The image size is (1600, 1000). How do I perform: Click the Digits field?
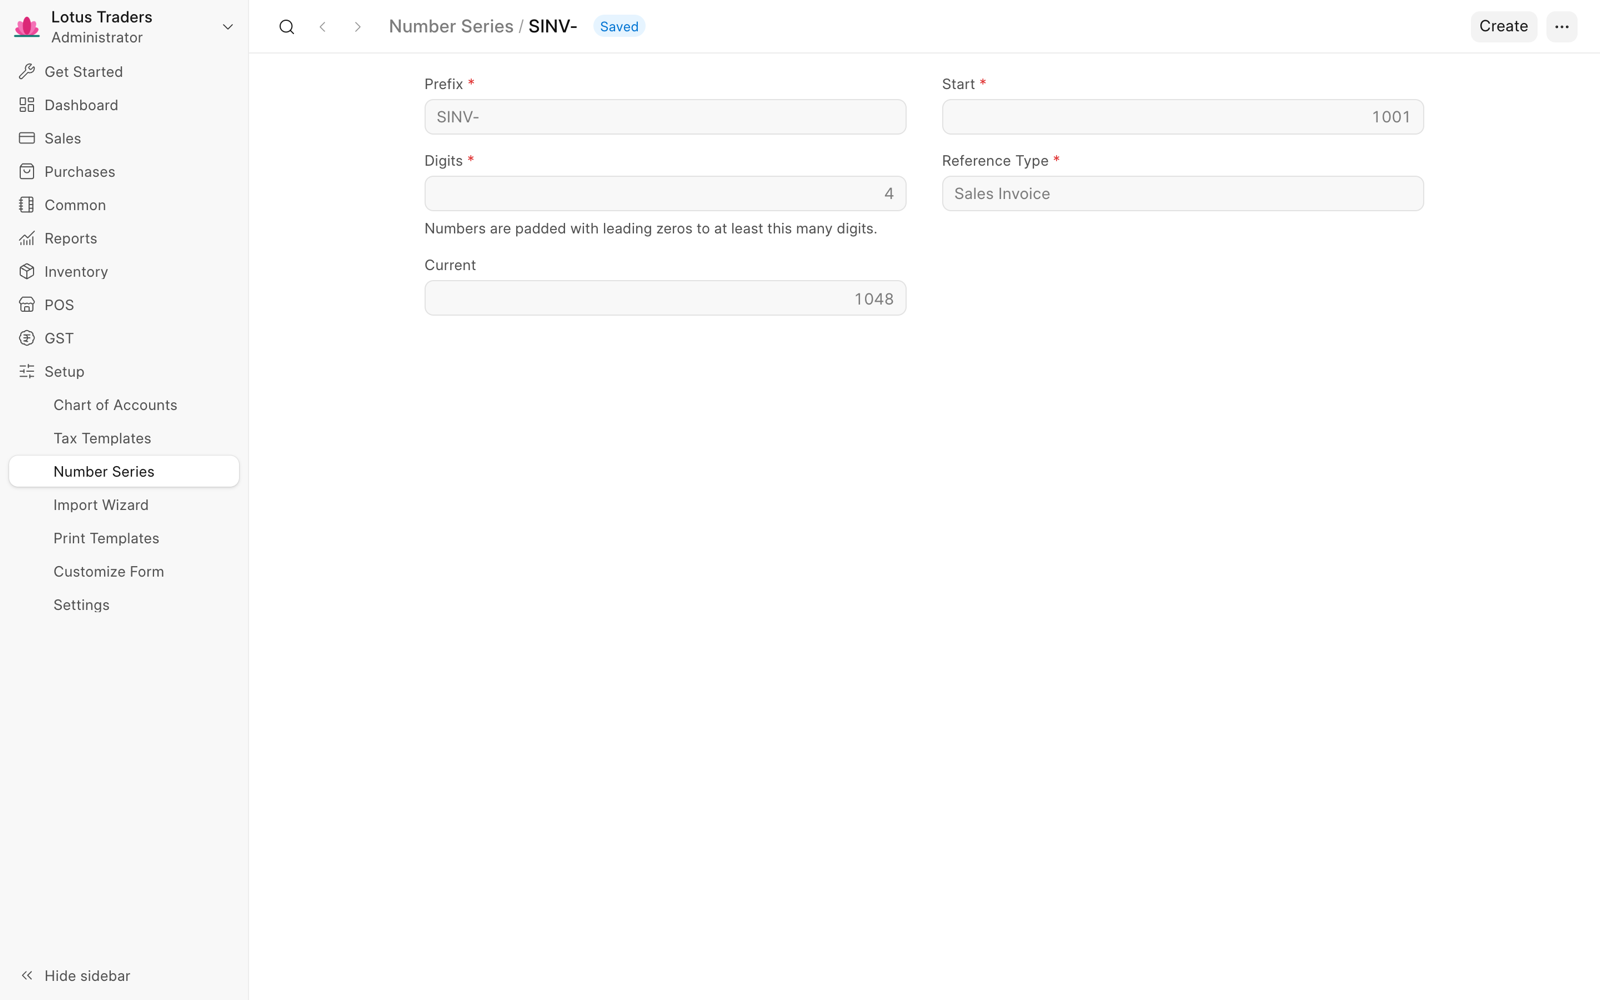coord(665,194)
